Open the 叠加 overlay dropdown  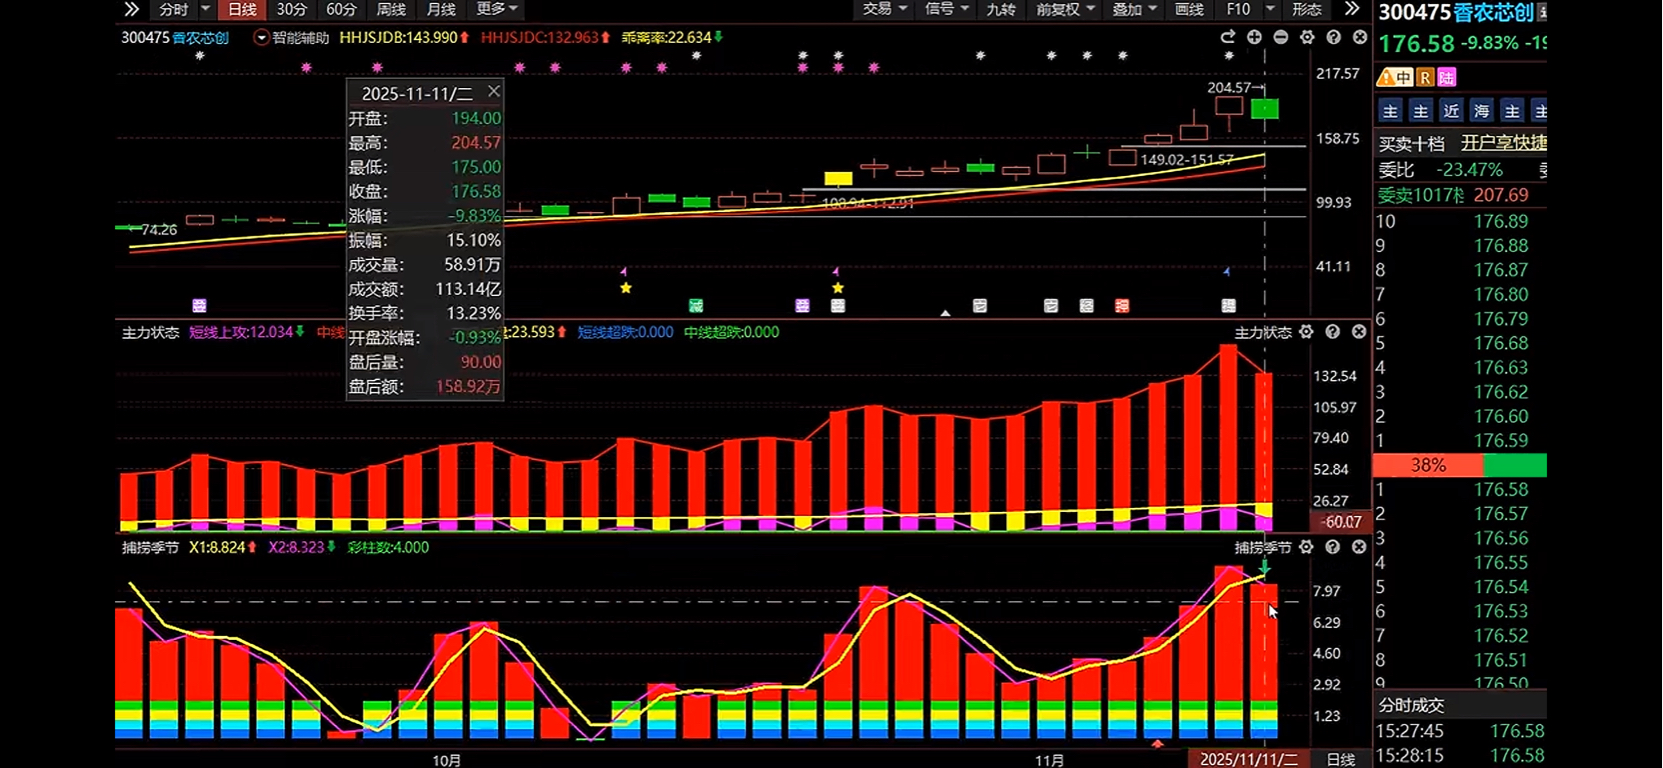(1135, 9)
